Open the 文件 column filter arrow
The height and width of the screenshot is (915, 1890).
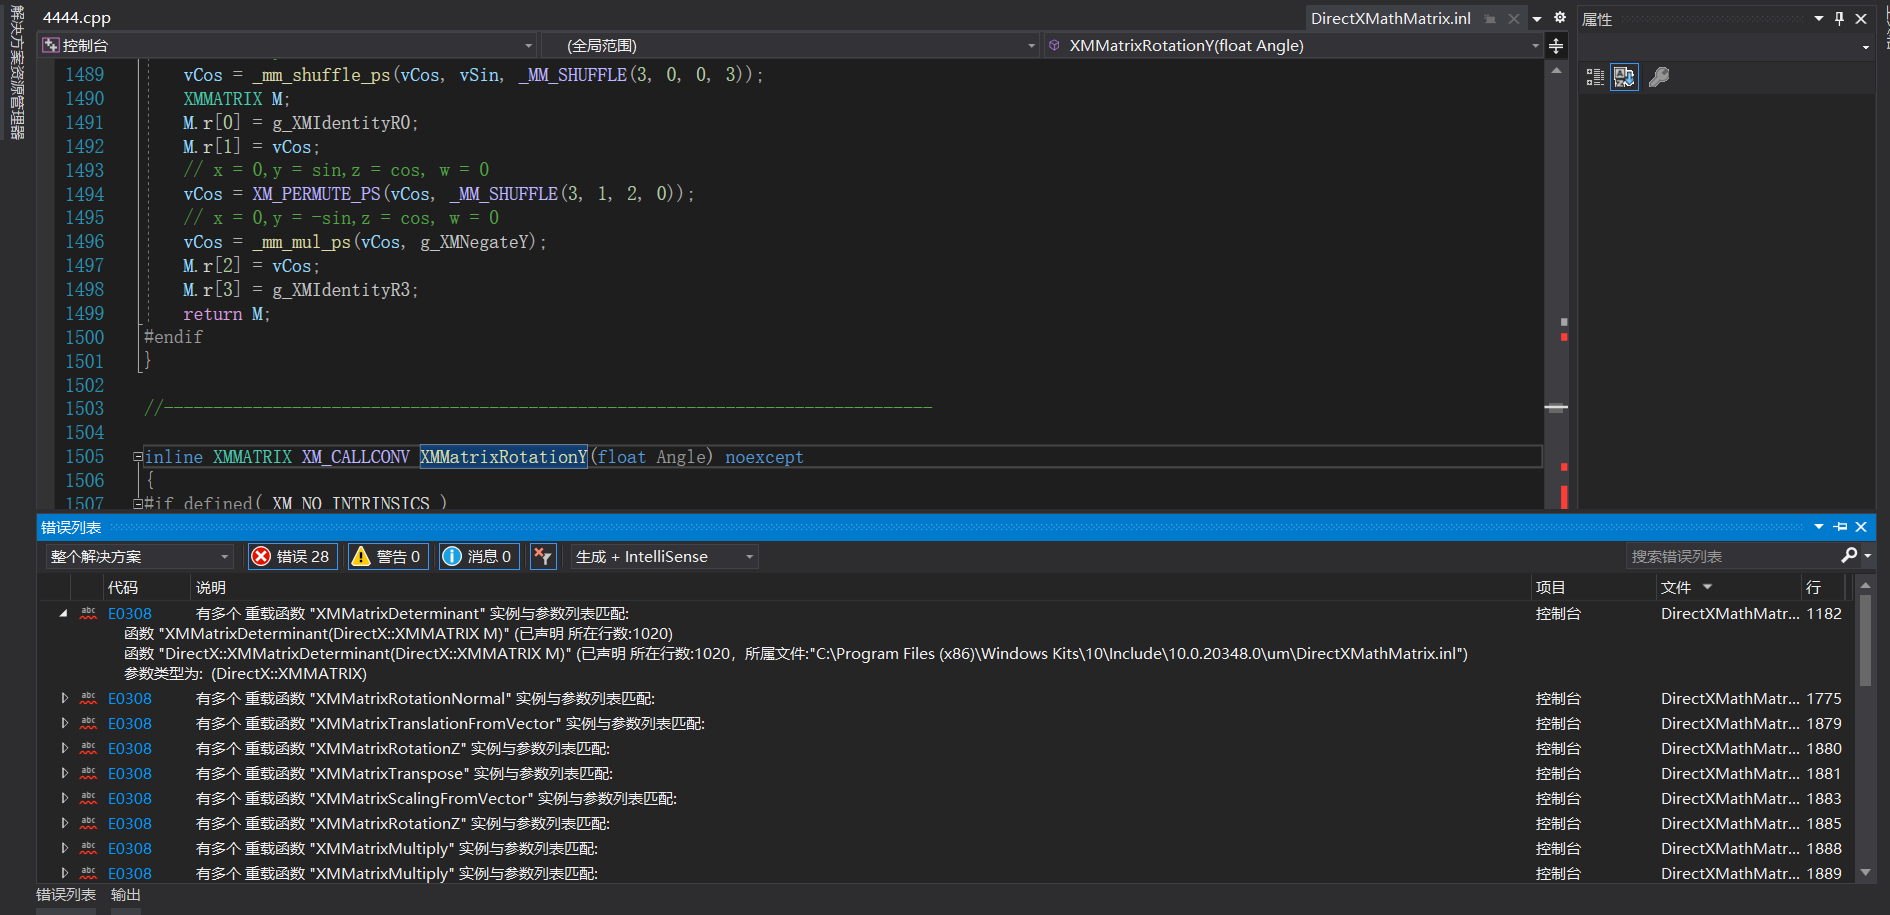(x=1707, y=587)
